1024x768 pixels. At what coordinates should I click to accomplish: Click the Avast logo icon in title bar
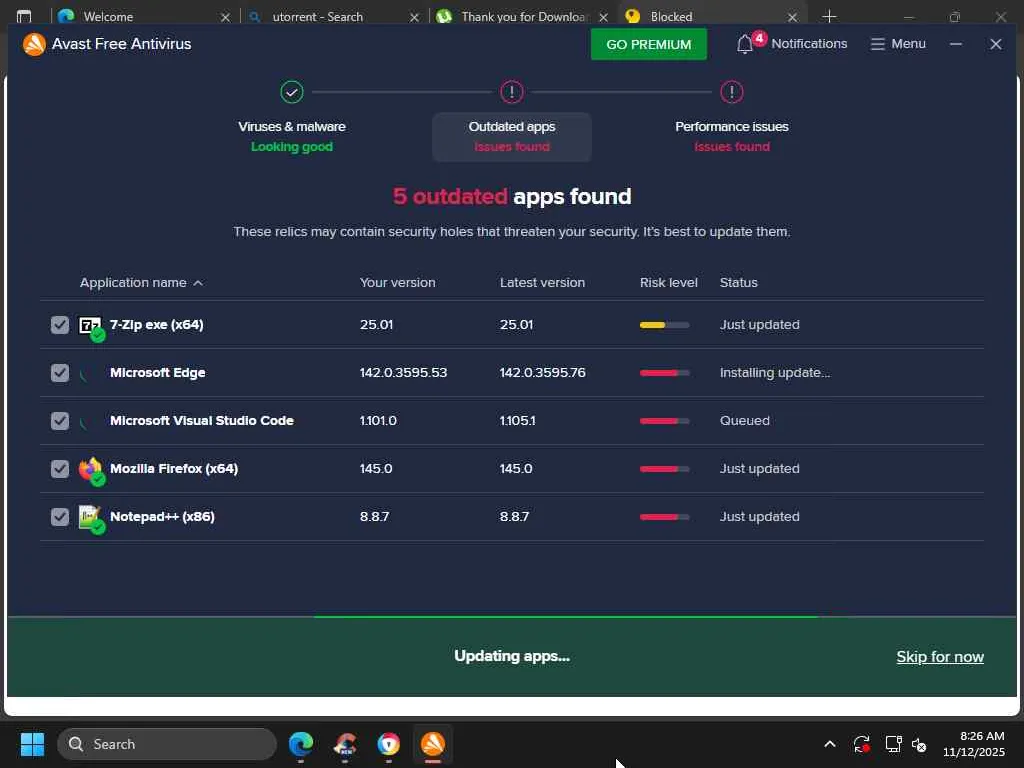[x=34, y=44]
